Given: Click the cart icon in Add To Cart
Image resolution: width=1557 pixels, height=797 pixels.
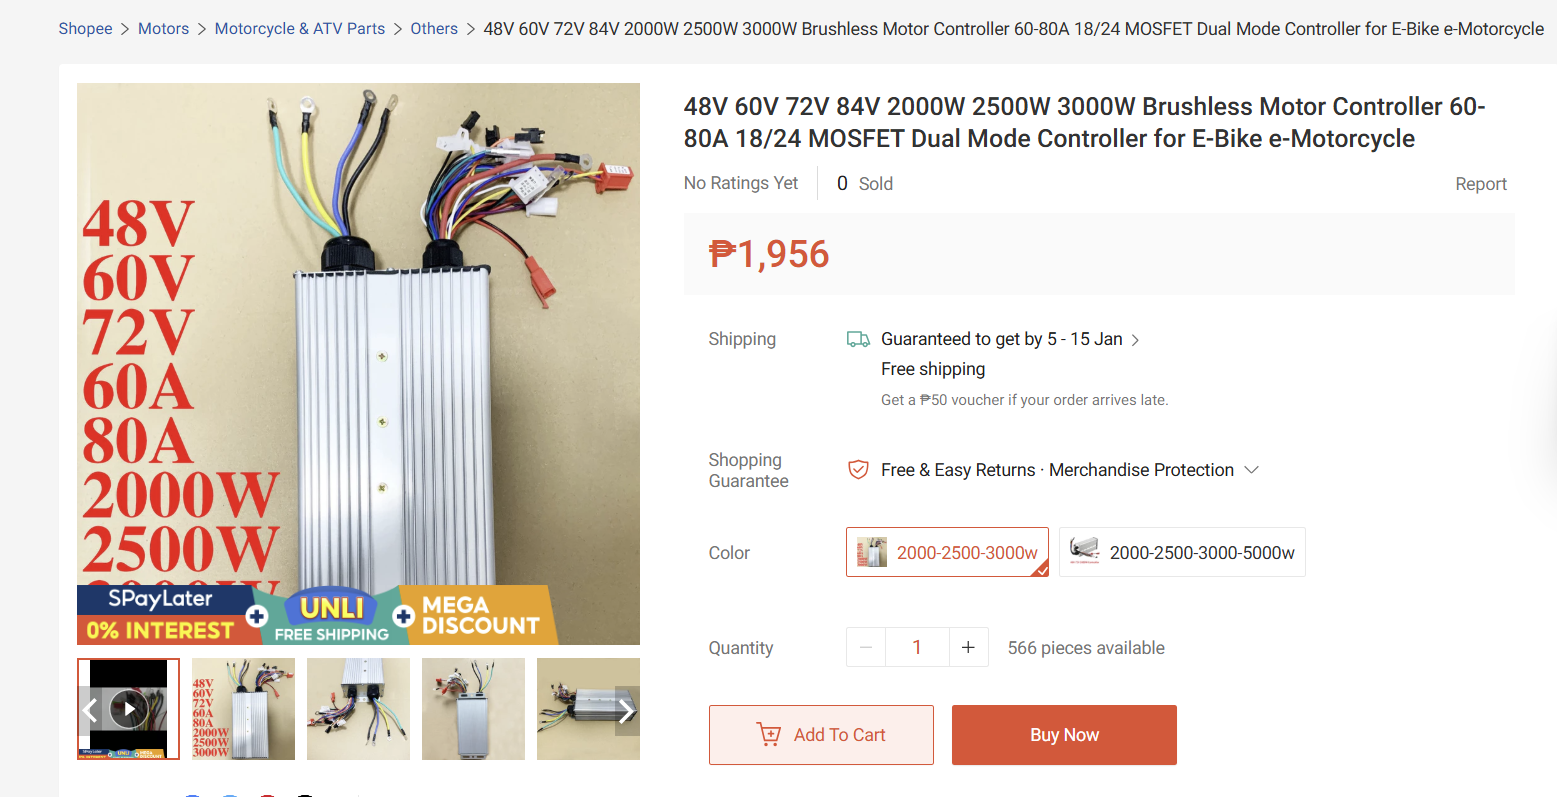Looking at the screenshot, I should (x=769, y=735).
